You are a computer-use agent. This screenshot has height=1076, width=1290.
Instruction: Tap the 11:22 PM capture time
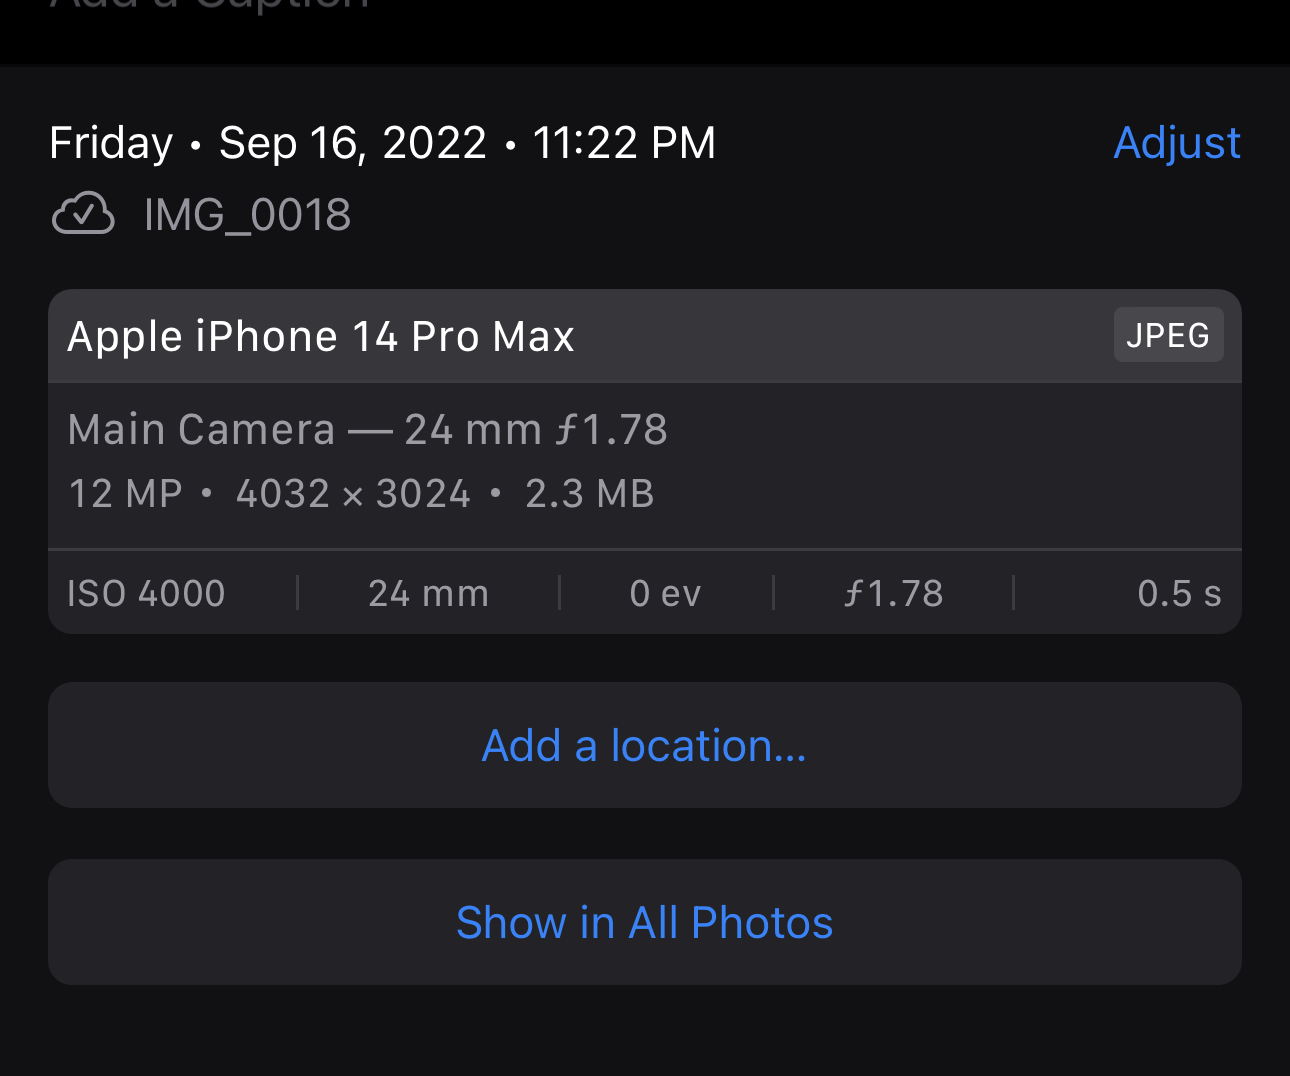[624, 143]
